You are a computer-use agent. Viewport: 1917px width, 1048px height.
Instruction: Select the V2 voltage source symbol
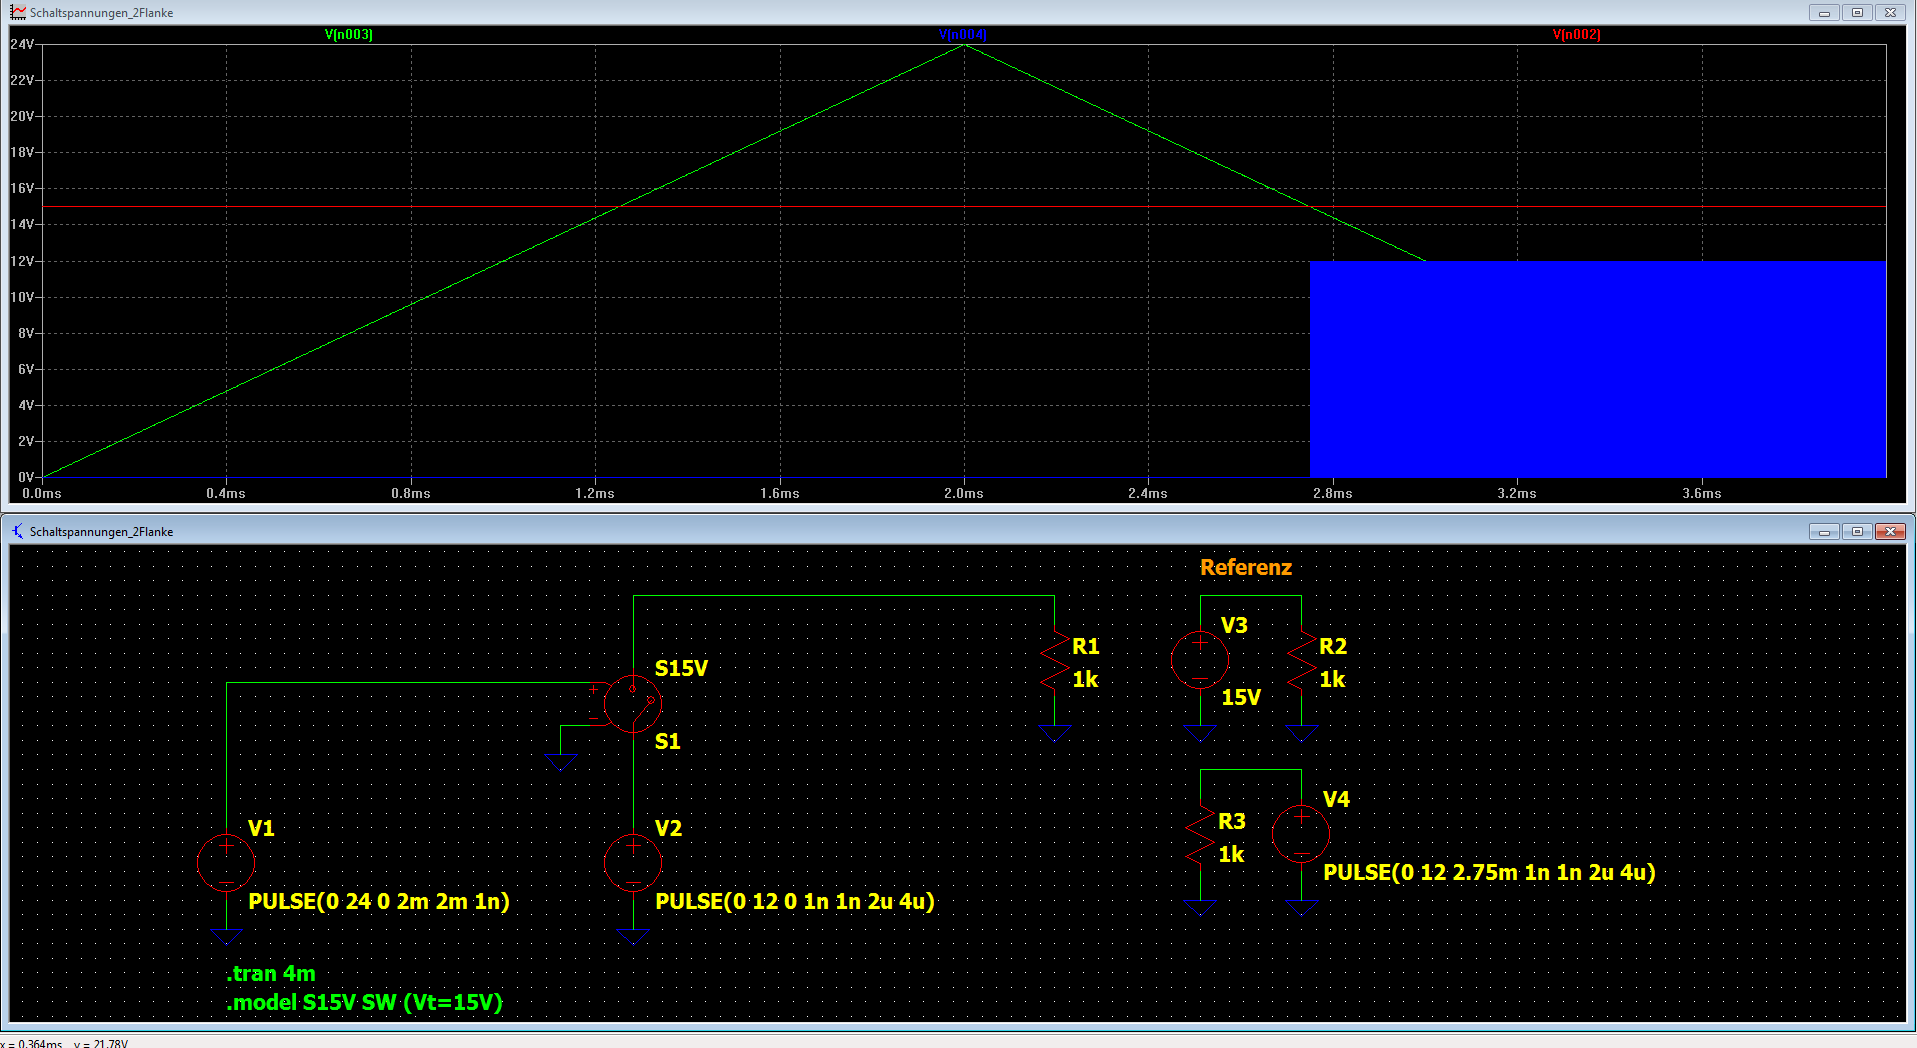point(633,862)
